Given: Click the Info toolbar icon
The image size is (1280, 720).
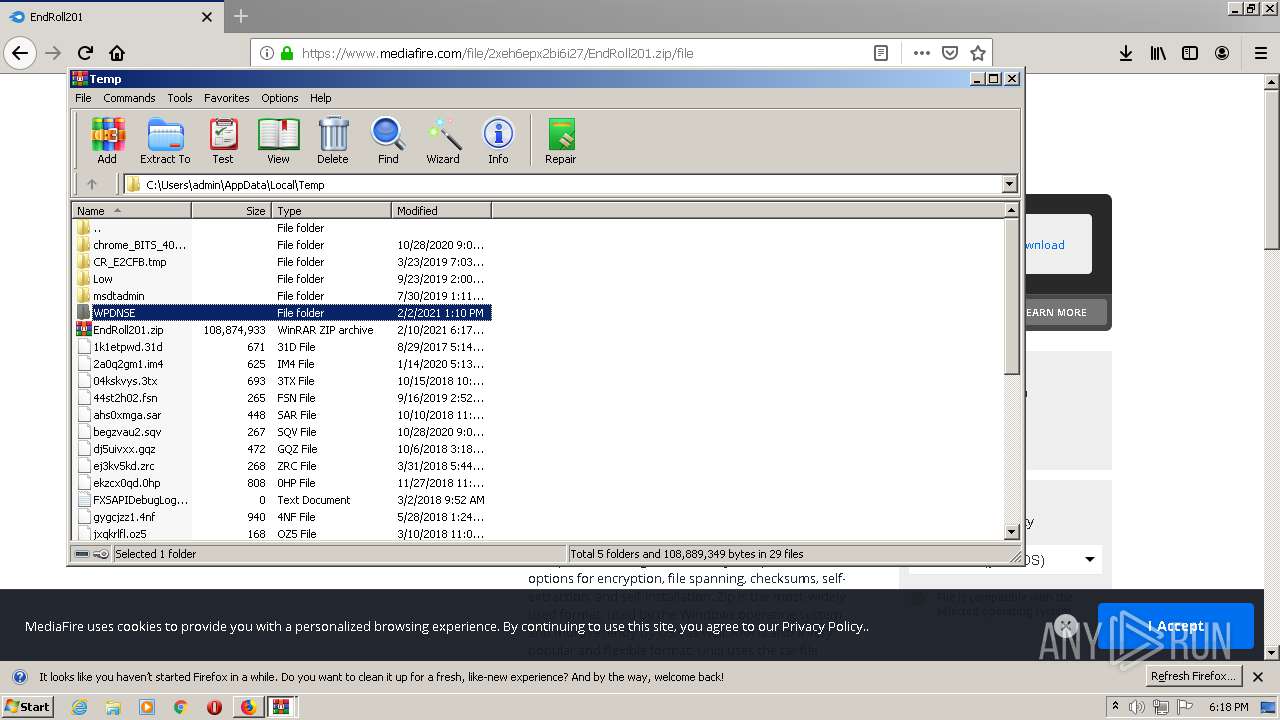Looking at the screenshot, I should 498,141.
